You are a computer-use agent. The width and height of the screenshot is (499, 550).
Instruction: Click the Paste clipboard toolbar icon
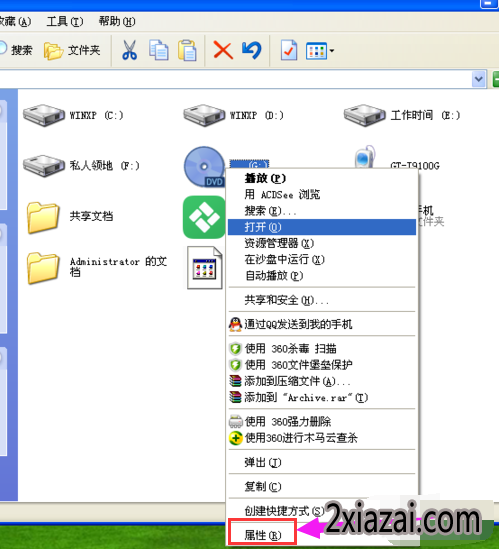tap(187, 50)
